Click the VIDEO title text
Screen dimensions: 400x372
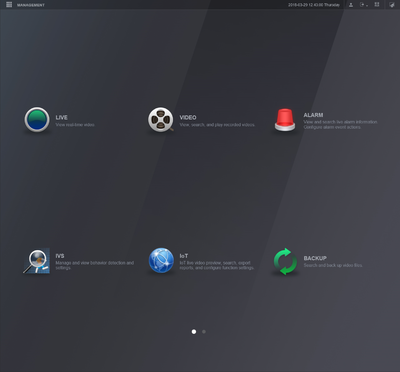[188, 117]
